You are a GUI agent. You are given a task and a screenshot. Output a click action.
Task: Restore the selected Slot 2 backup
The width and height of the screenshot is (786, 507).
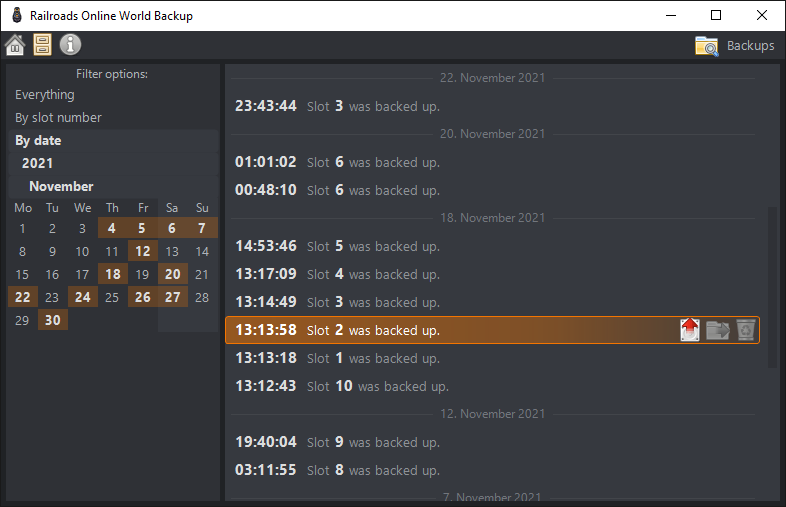click(x=690, y=330)
